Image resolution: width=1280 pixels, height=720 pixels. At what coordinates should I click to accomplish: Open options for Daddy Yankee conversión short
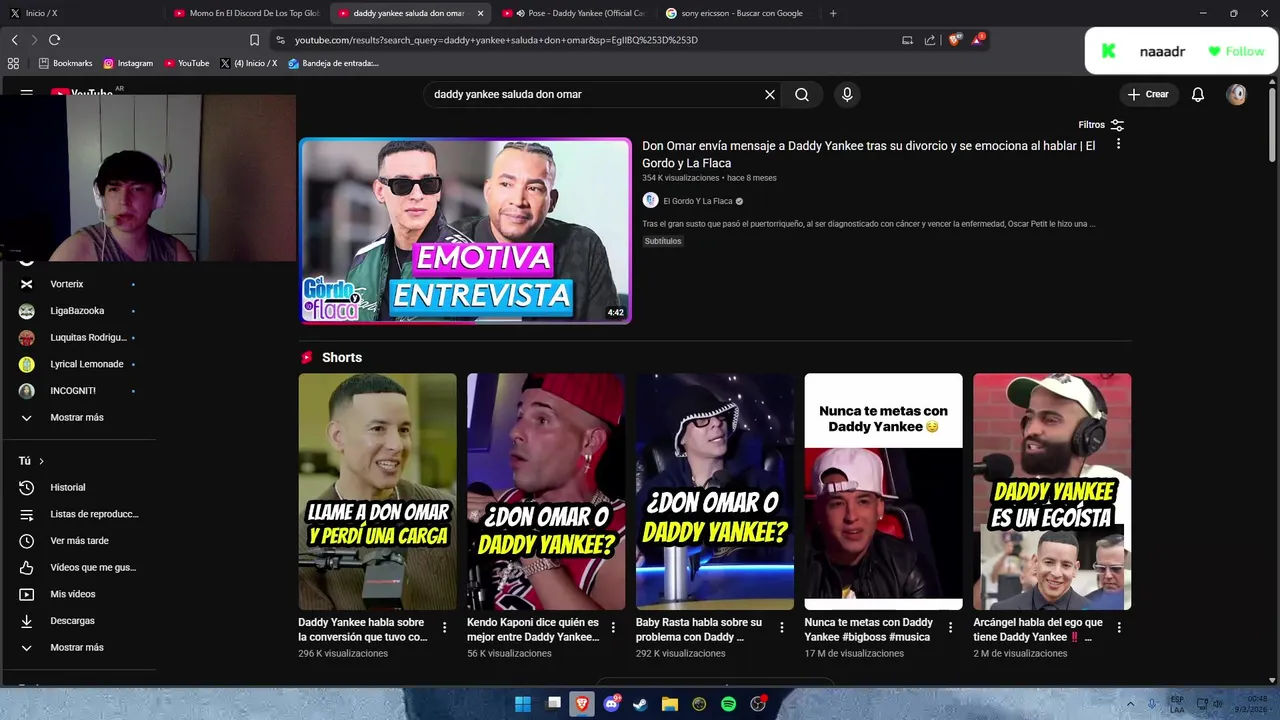(445, 628)
